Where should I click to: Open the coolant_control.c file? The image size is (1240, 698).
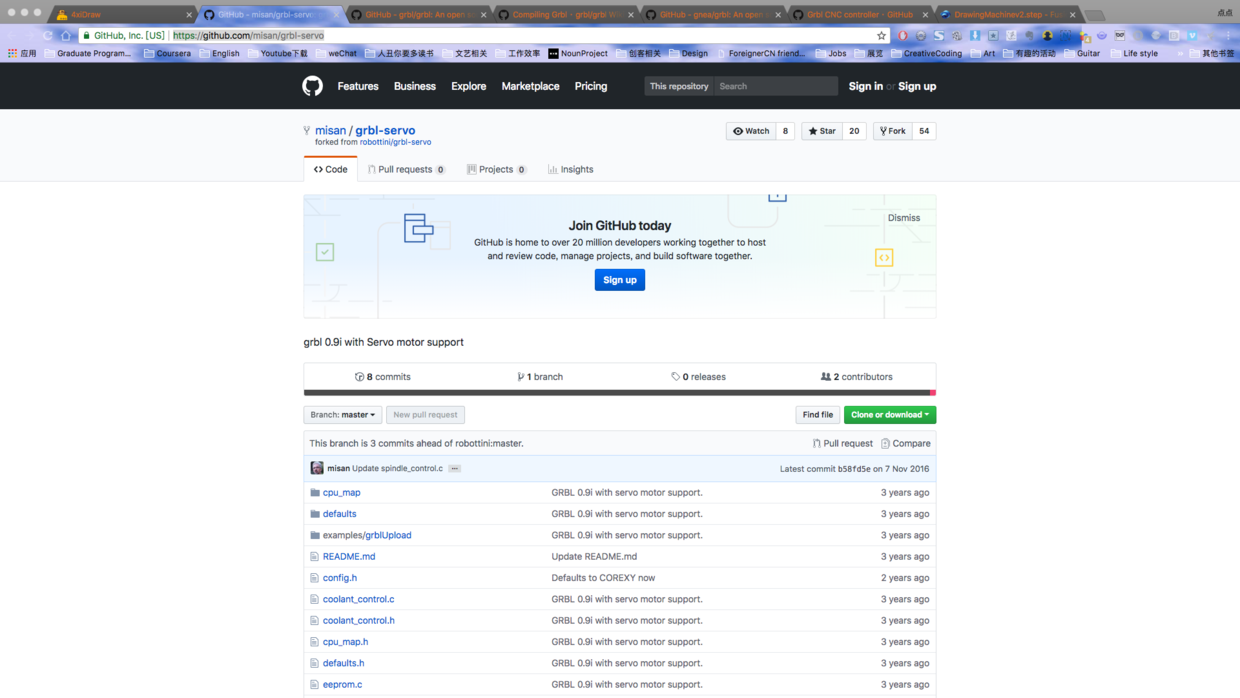tap(358, 599)
